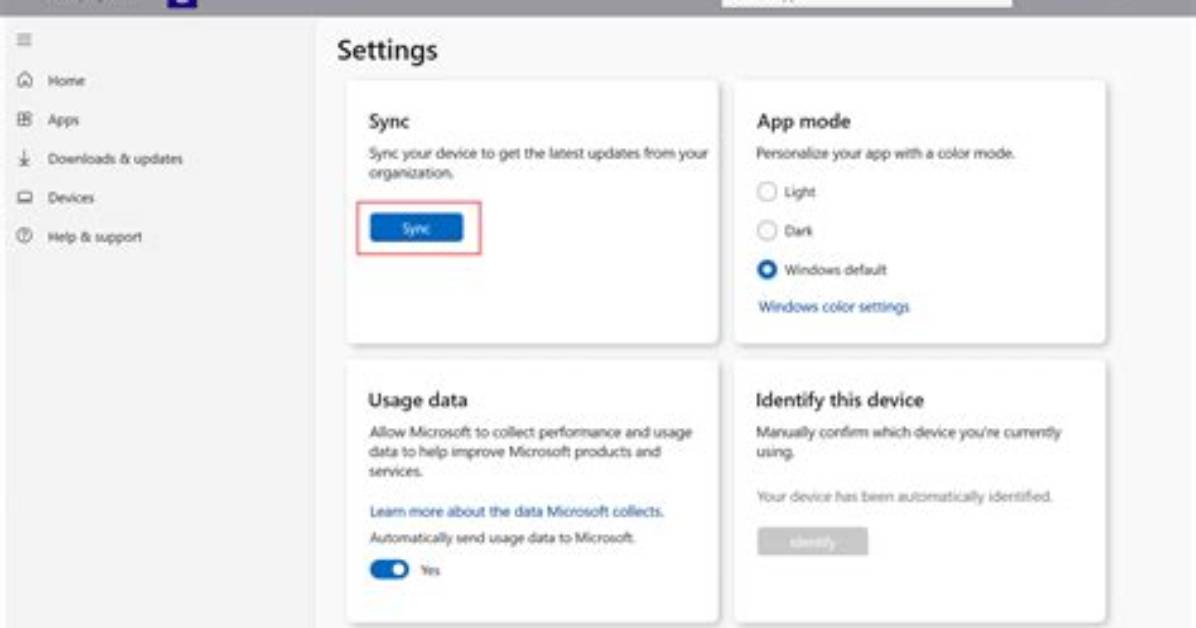
Task: Click the Apps grid icon
Action: pos(25,119)
